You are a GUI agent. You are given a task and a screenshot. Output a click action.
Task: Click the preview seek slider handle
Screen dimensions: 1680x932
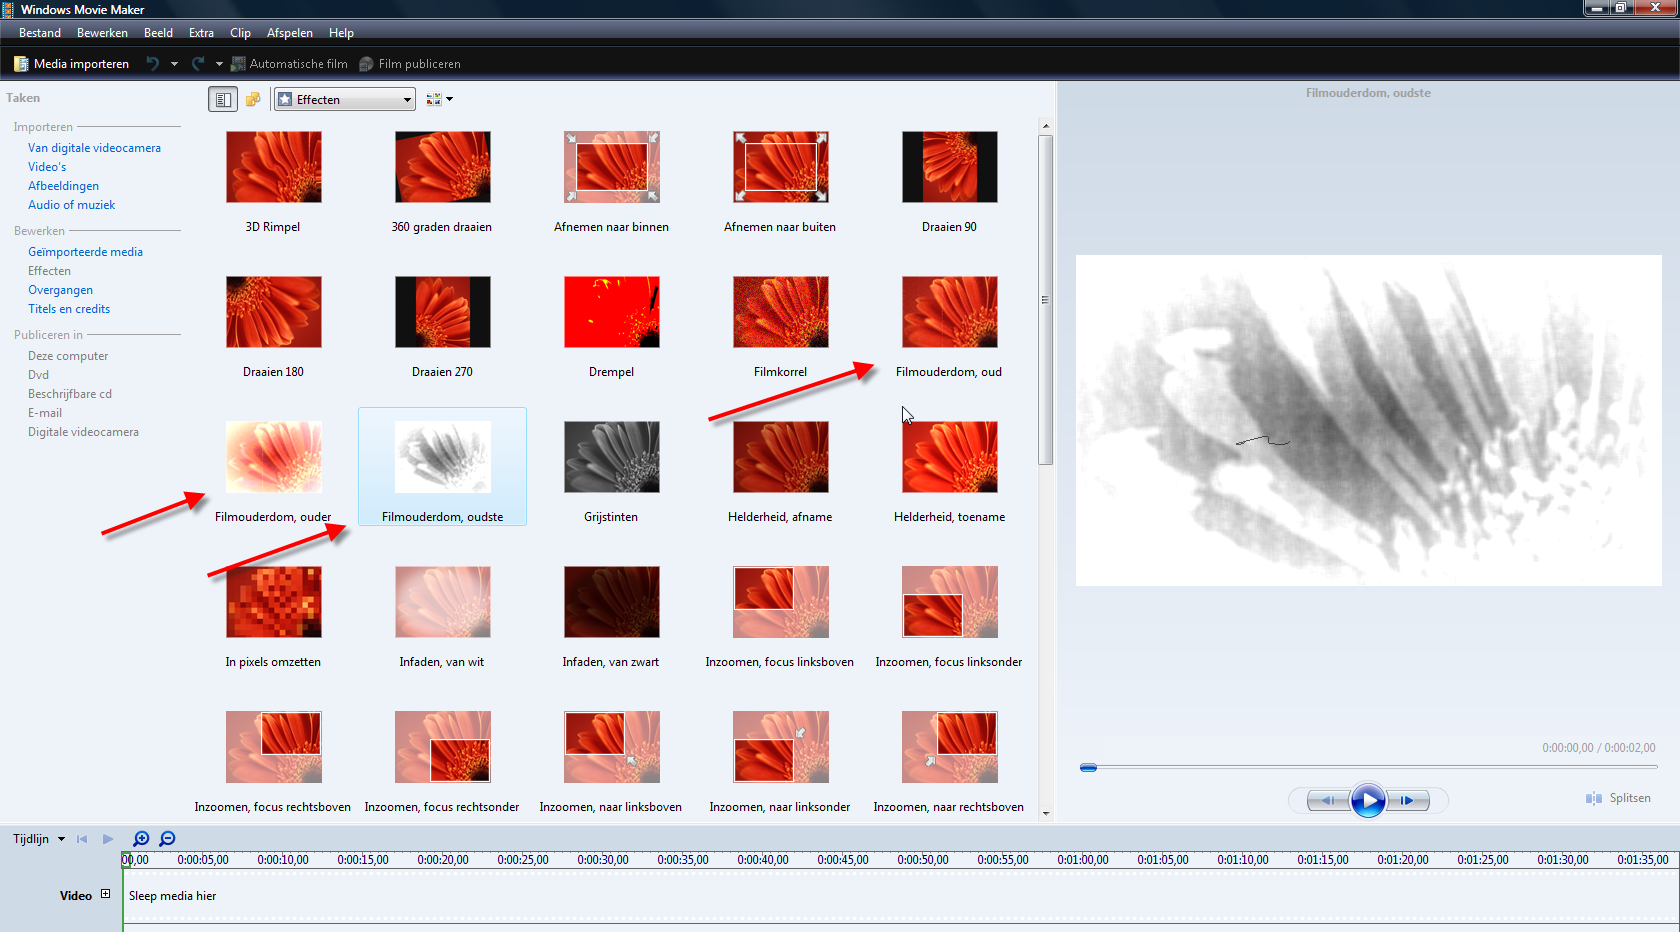coord(1088,767)
